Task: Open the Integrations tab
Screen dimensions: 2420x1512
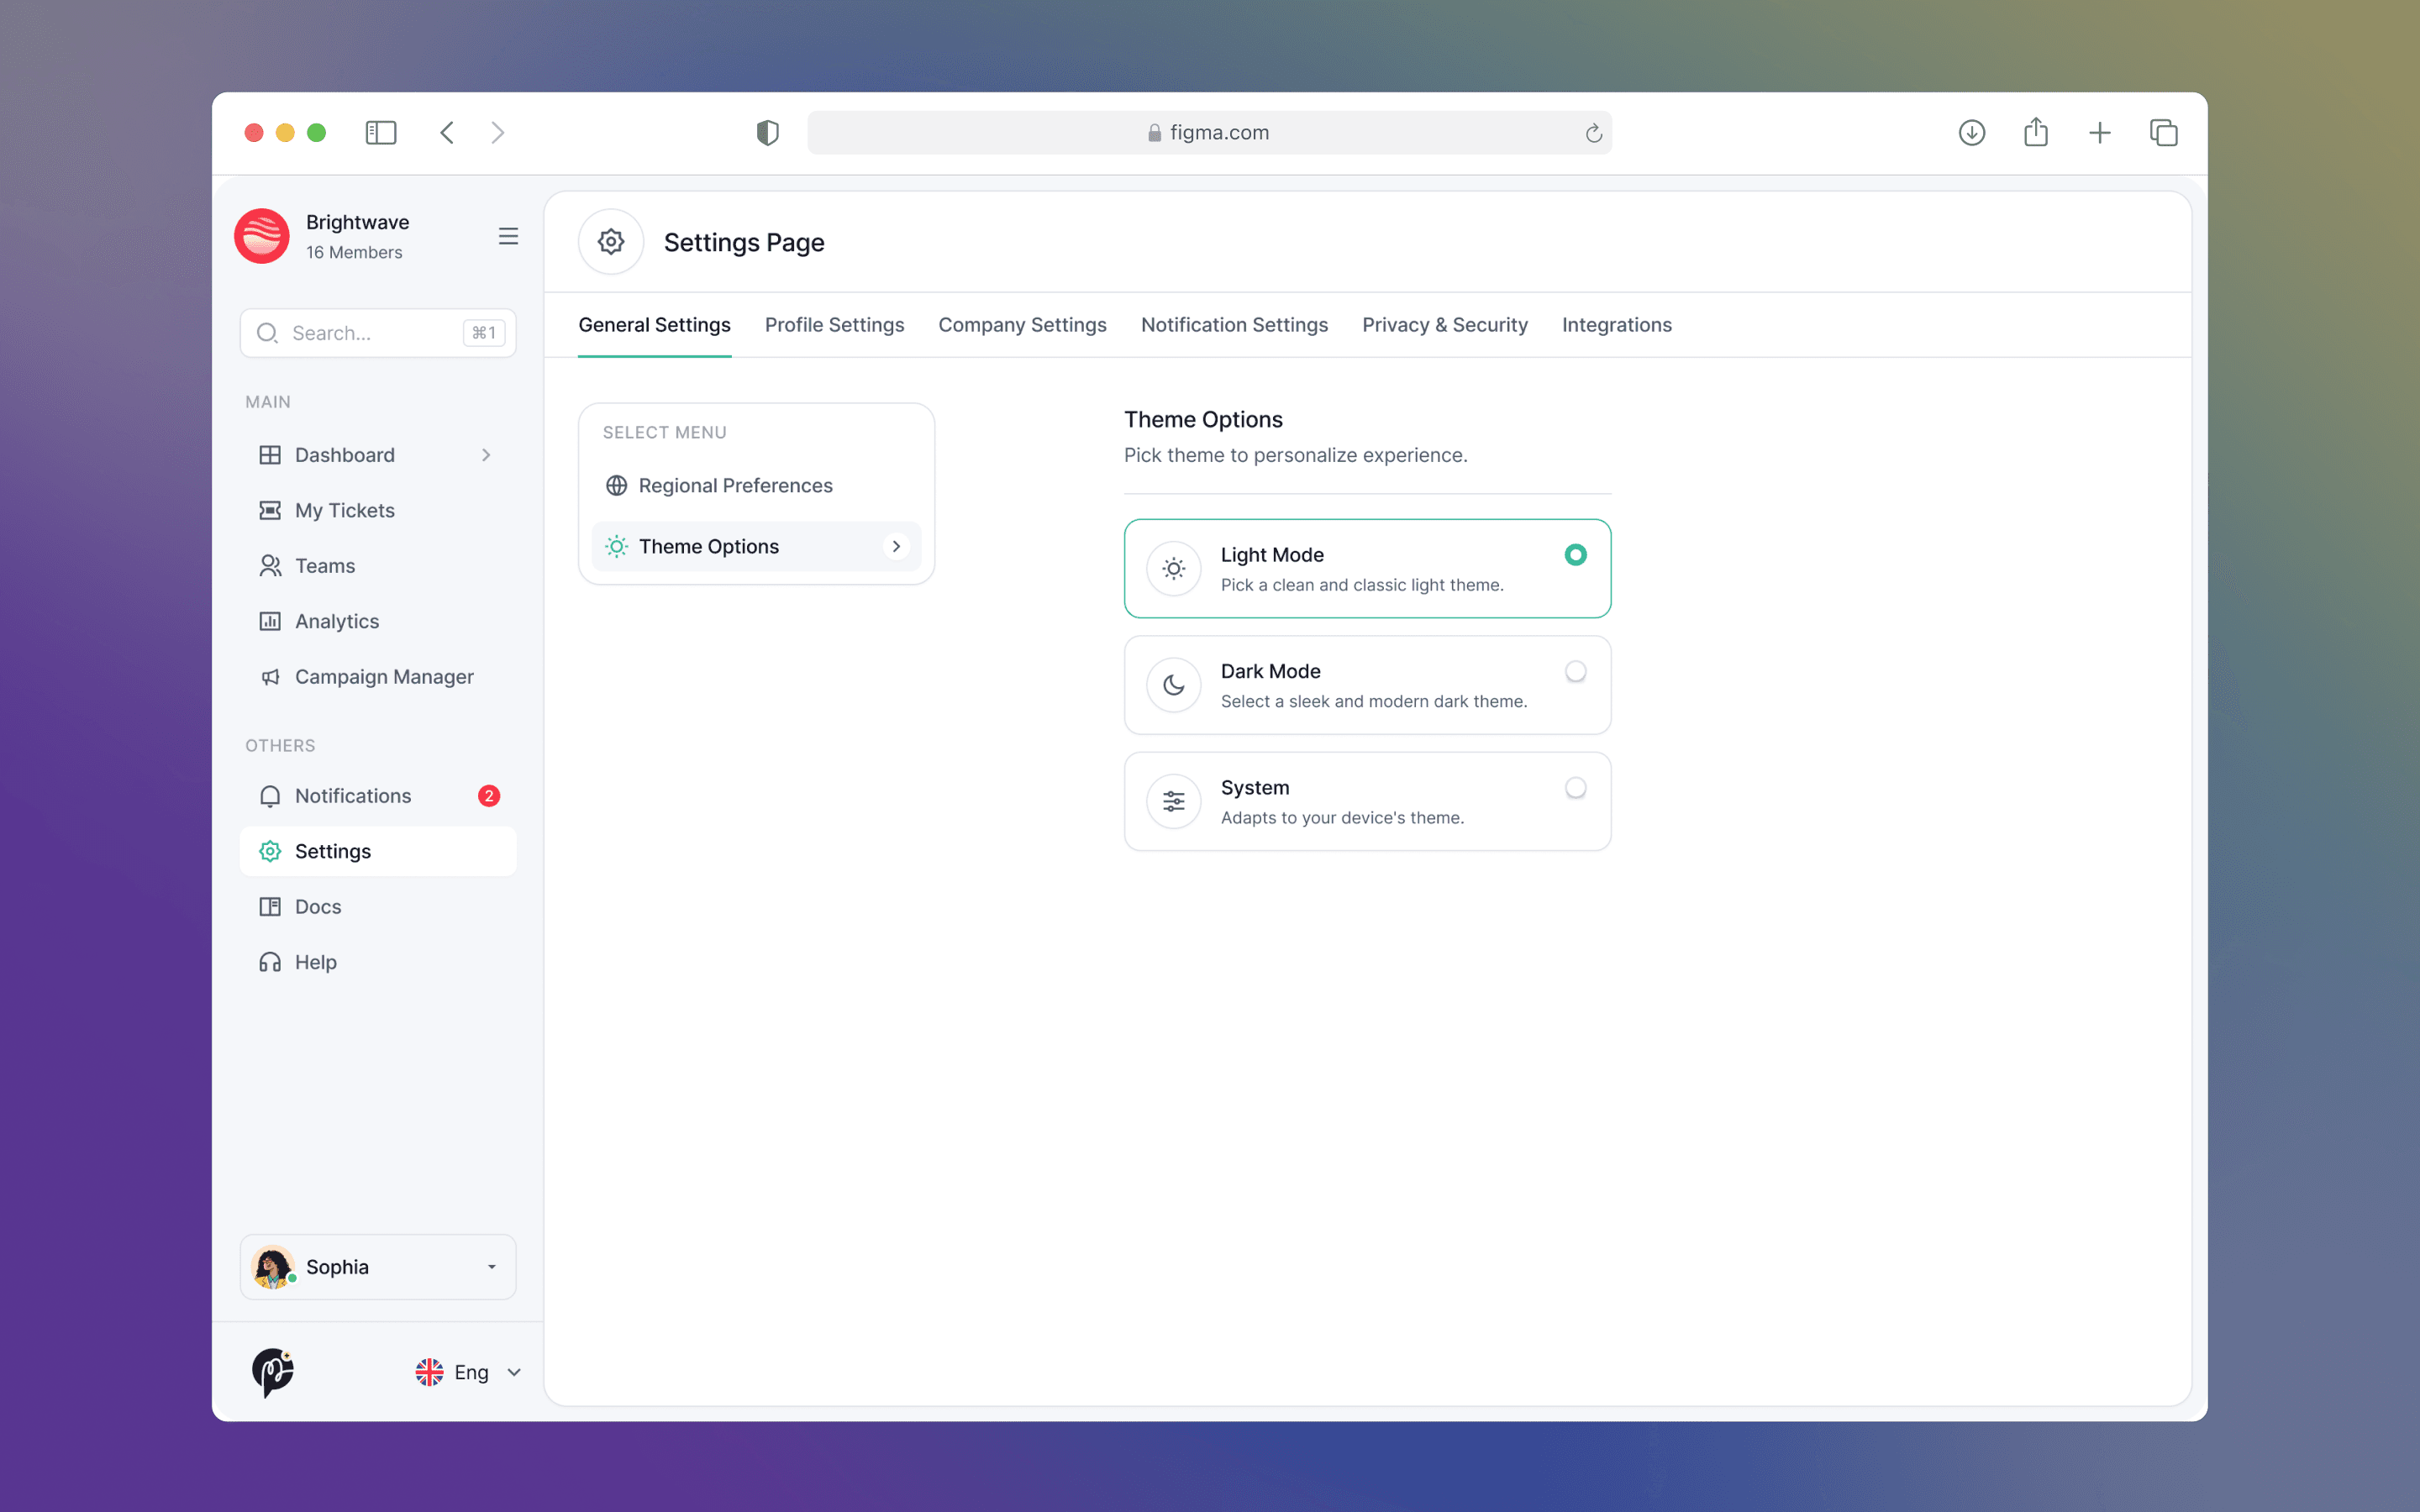Action: pyautogui.click(x=1617, y=325)
